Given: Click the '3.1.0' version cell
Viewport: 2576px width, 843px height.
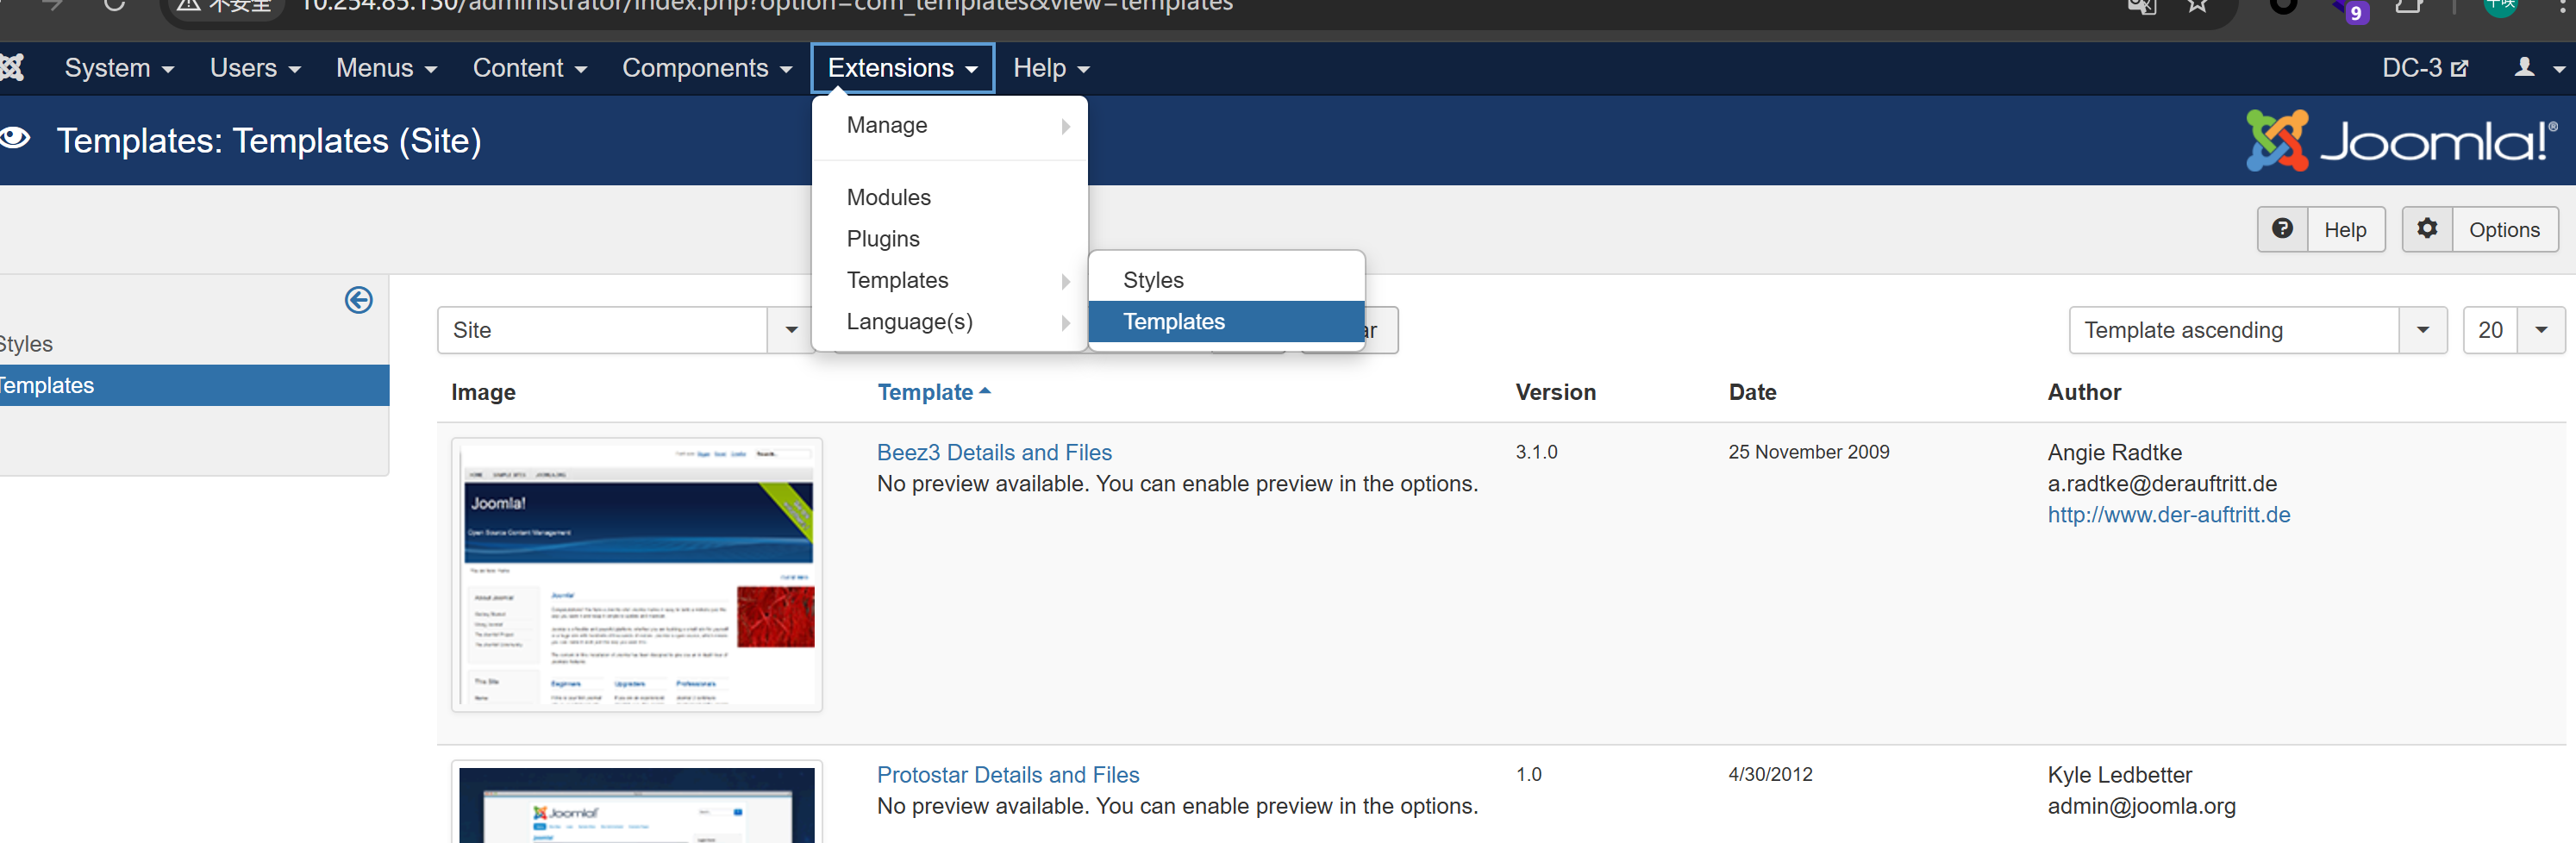Looking at the screenshot, I should pos(1536,452).
